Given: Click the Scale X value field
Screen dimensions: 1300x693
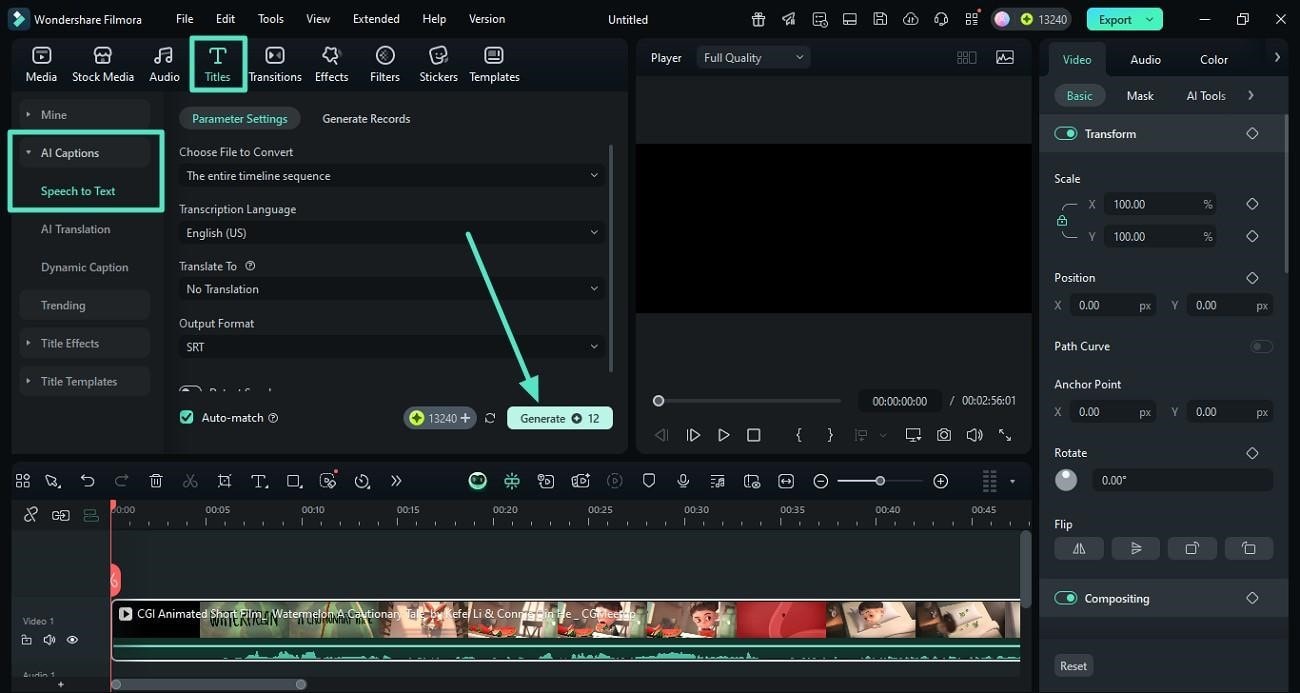Looking at the screenshot, I should [x=1162, y=204].
